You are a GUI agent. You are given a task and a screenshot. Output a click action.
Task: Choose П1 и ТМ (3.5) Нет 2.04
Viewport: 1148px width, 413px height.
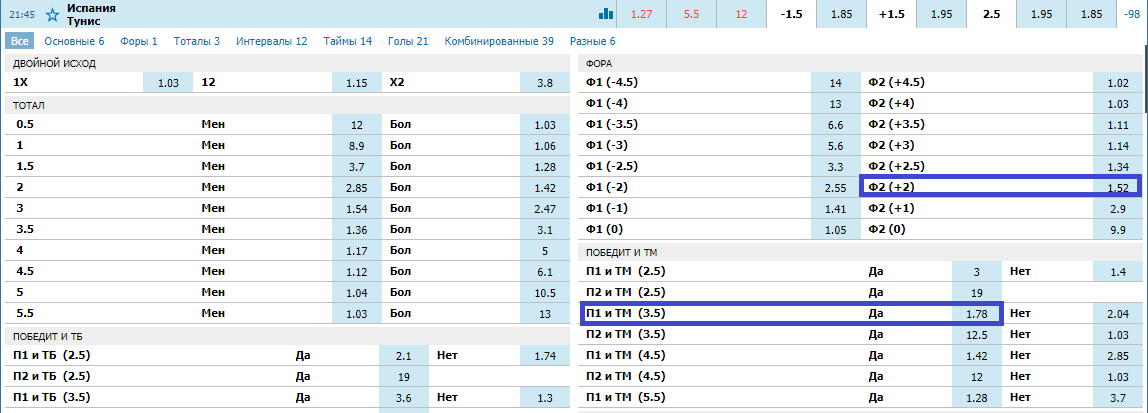pos(1117,314)
